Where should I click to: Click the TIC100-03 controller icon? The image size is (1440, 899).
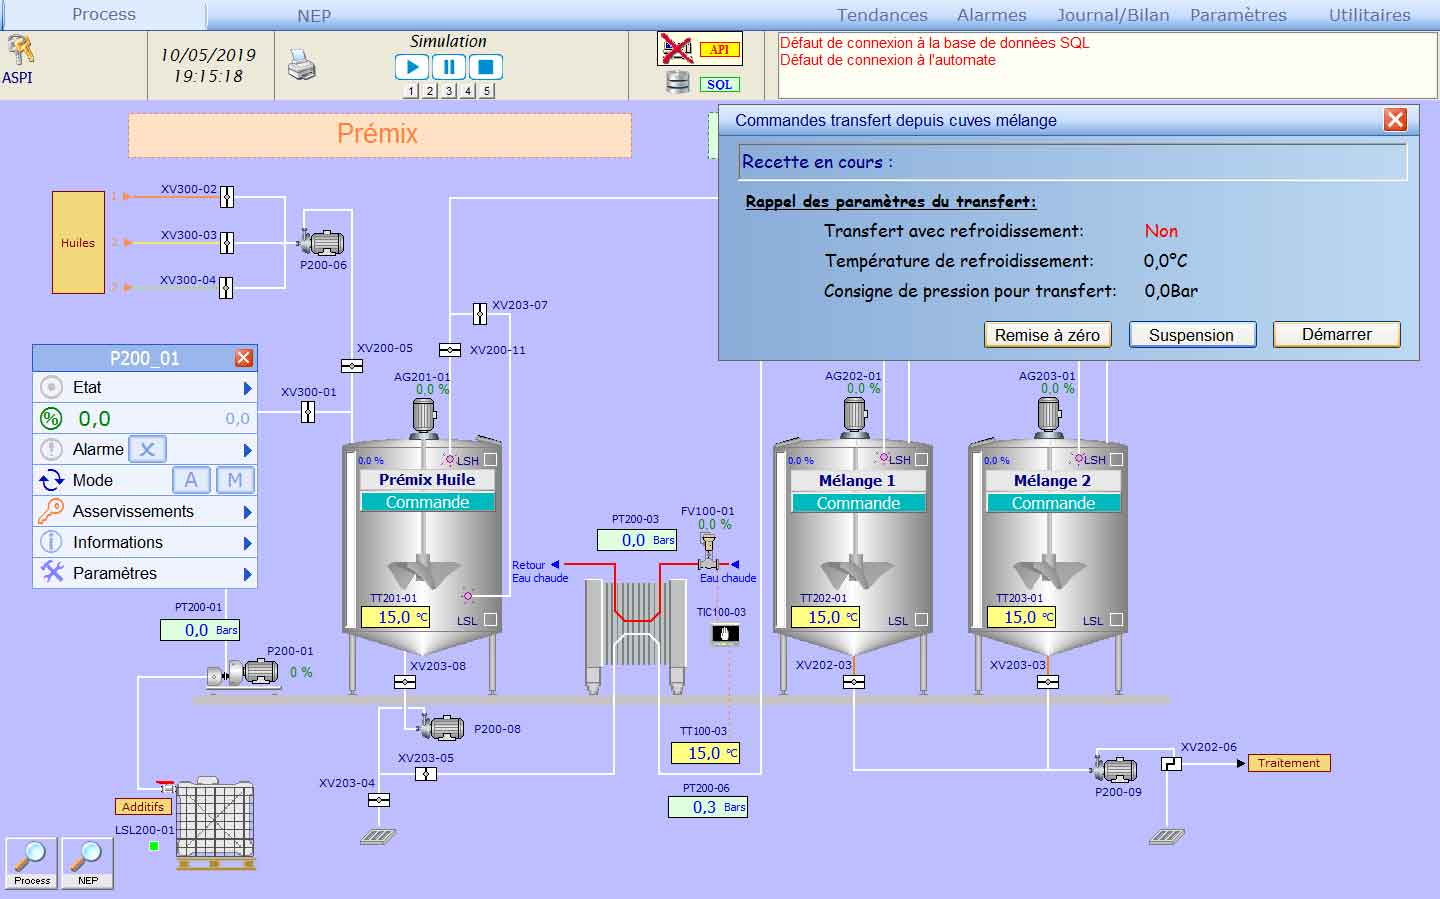coord(725,633)
